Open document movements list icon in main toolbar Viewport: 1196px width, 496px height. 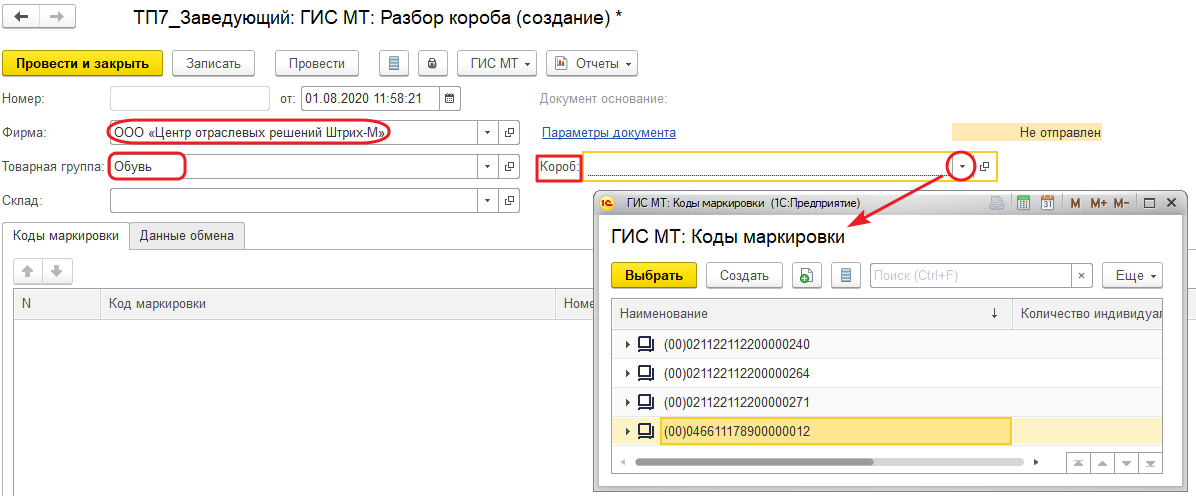point(394,63)
